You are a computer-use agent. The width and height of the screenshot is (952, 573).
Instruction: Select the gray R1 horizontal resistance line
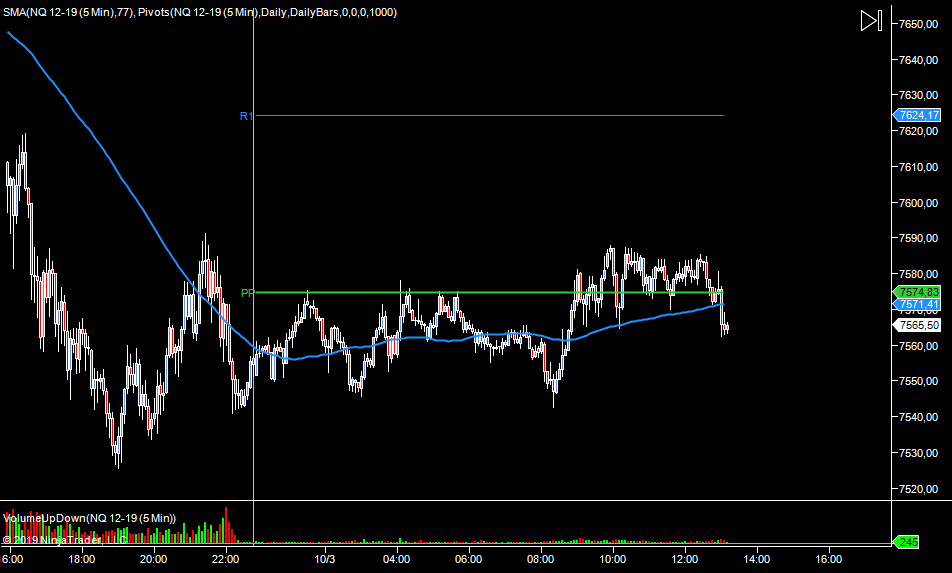coord(500,116)
